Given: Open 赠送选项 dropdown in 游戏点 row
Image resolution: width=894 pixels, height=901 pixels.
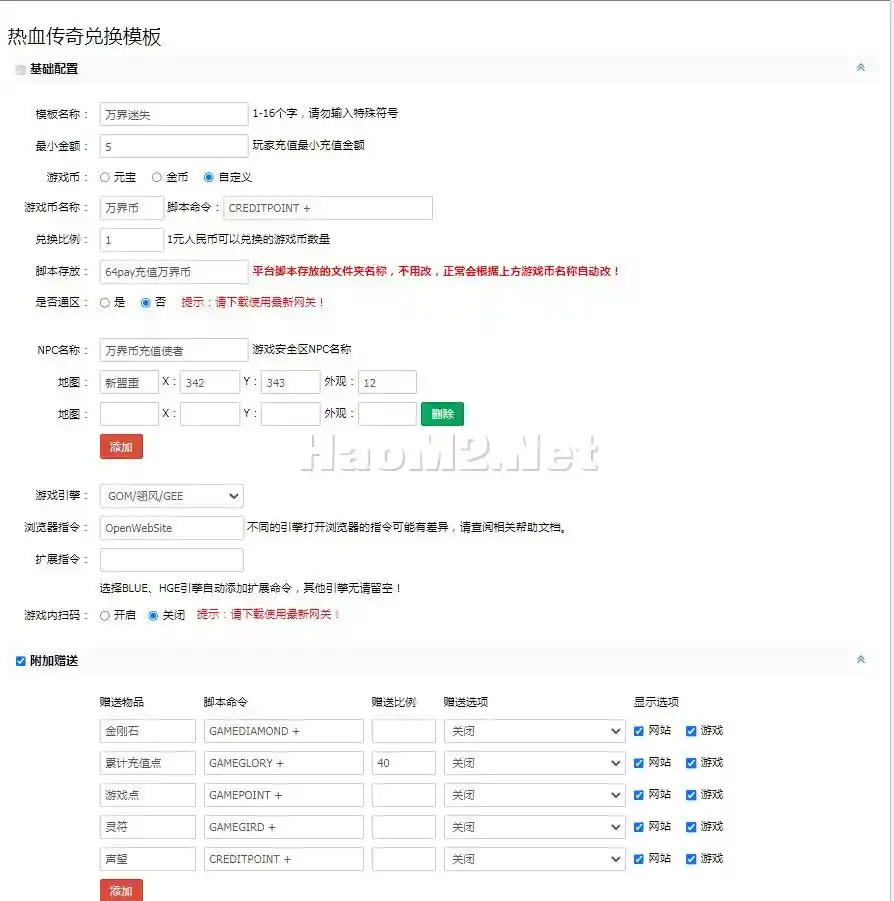Looking at the screenshot, I should [x=534, y=795].
